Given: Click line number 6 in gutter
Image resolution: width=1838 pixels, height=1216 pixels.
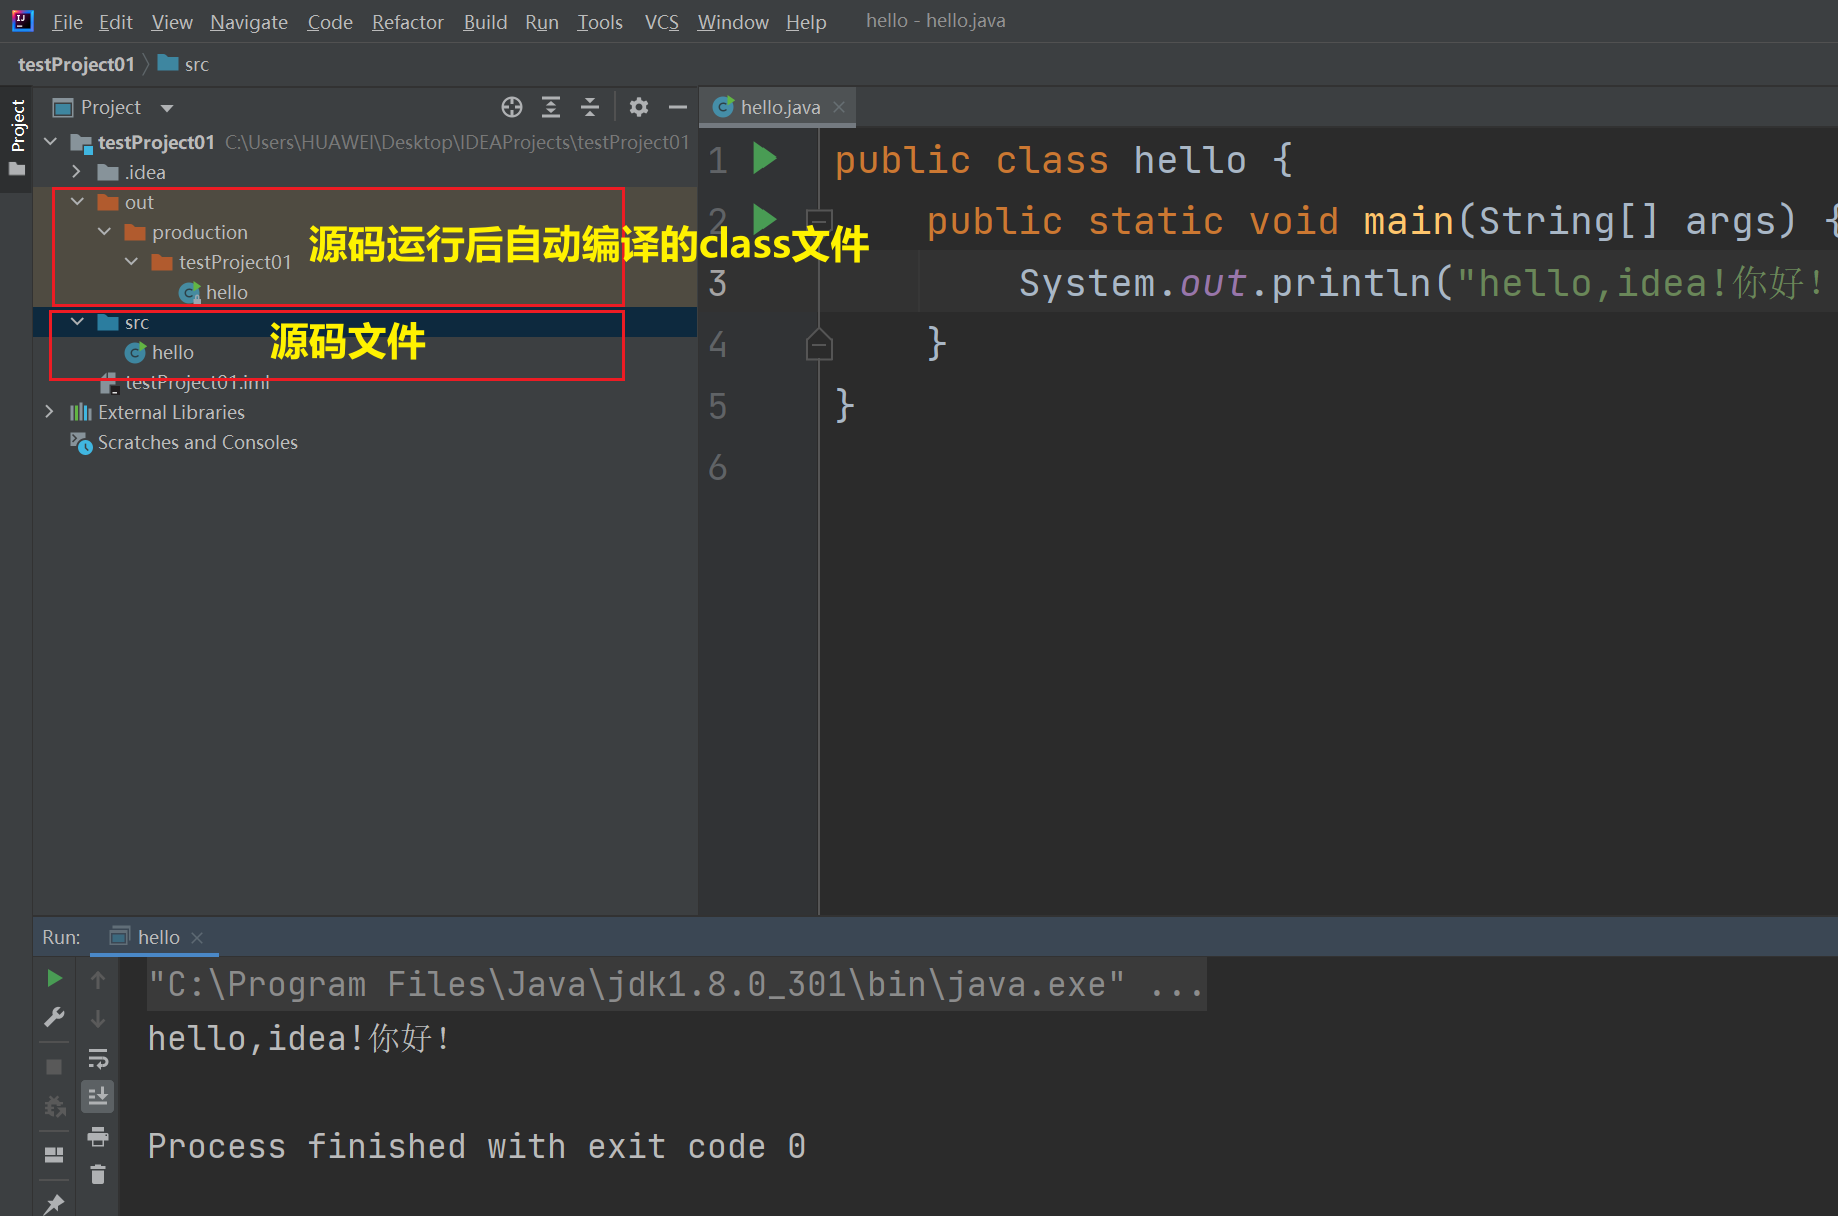Looking at the screenshot, I should (x=718, y=467).
